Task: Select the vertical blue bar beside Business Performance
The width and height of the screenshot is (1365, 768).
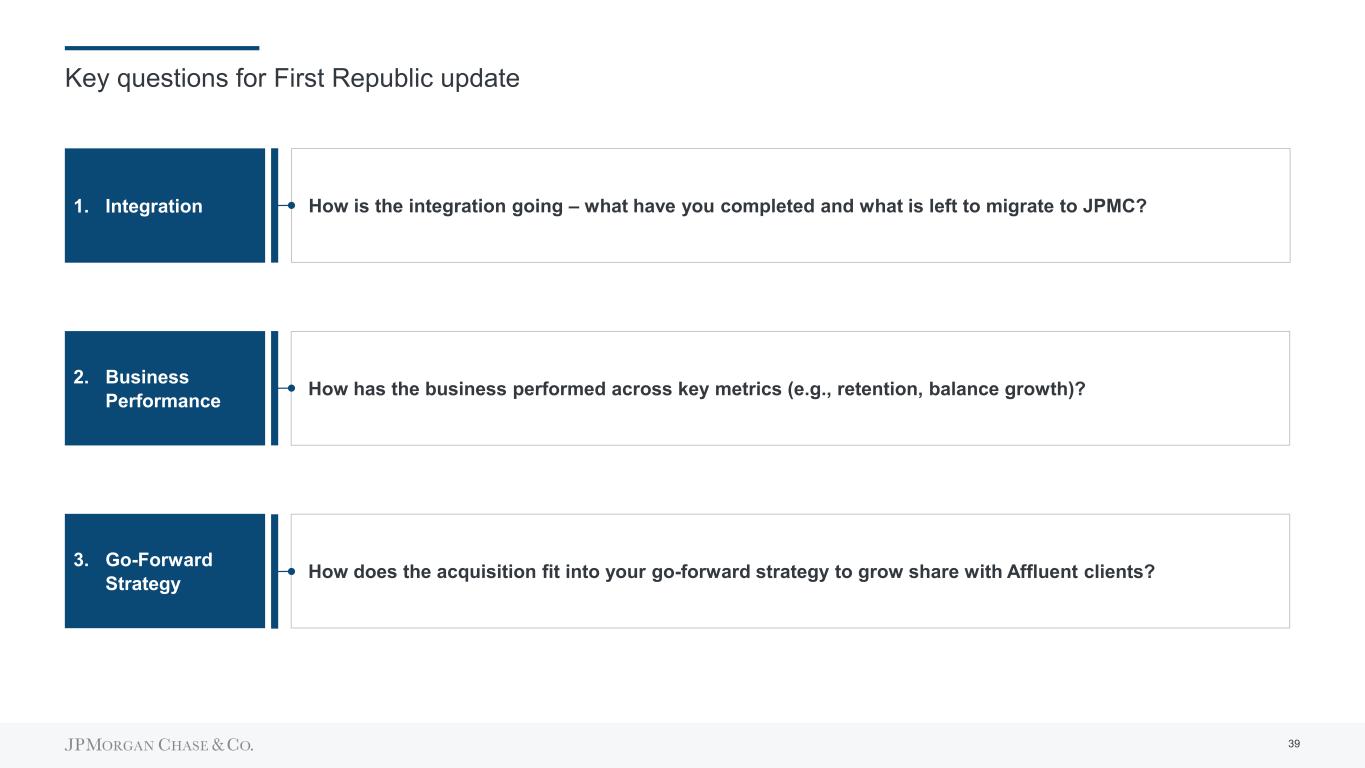Action: (x=274, y=388)
